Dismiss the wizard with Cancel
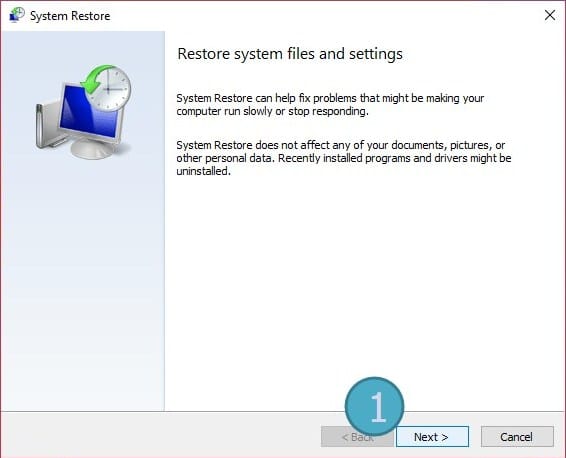This screenshot has height=458, width=566. click(517, 437)
